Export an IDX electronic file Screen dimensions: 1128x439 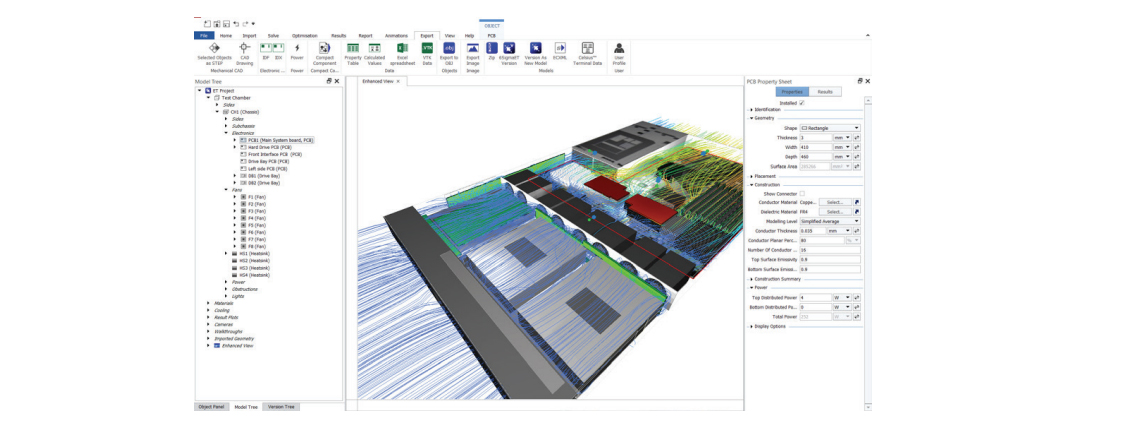point(278,51)
